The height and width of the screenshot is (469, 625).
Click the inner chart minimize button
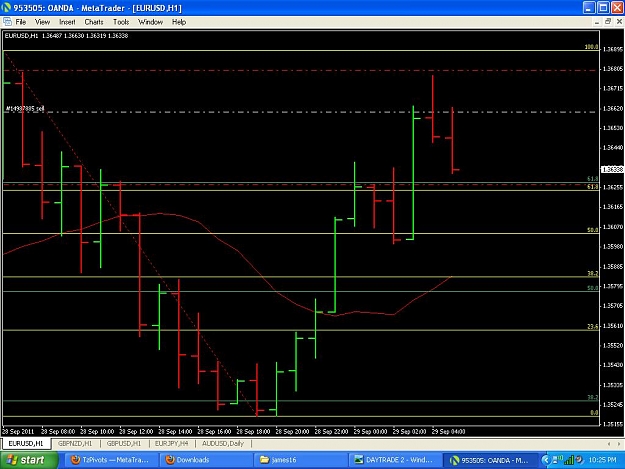pyautogui.click(x=597, y=22)
